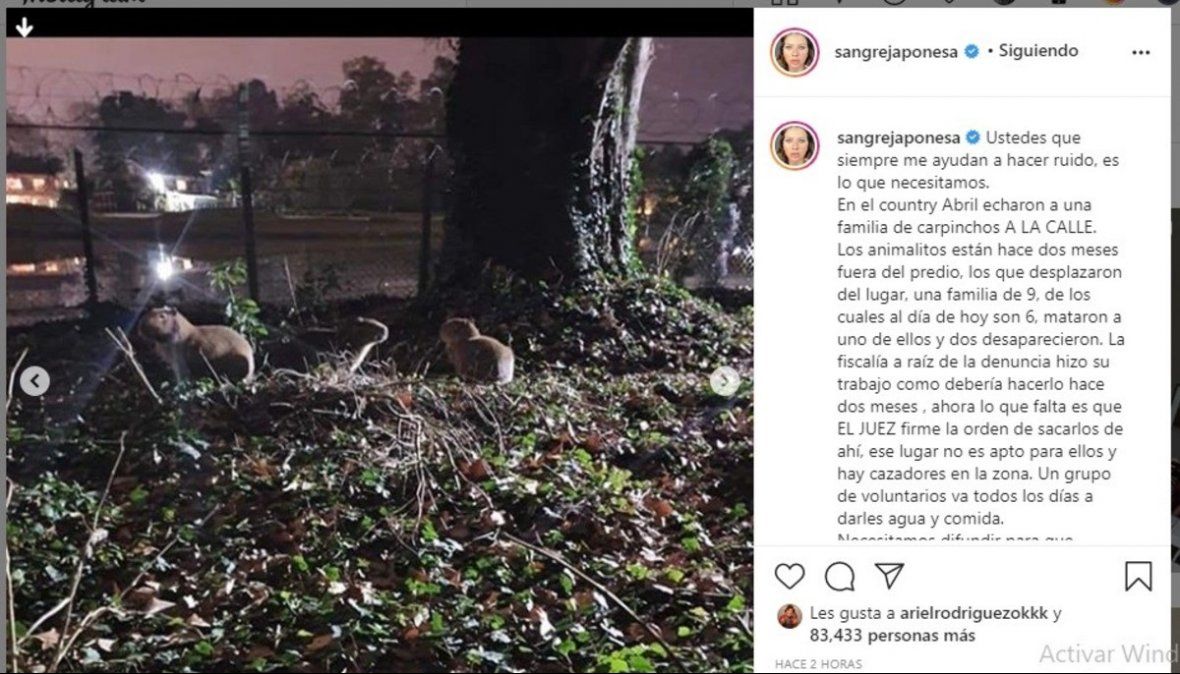This screenshot has height=674, width=1180.
Task: Click the white down arrow above the photo
Action: point(24,28)
